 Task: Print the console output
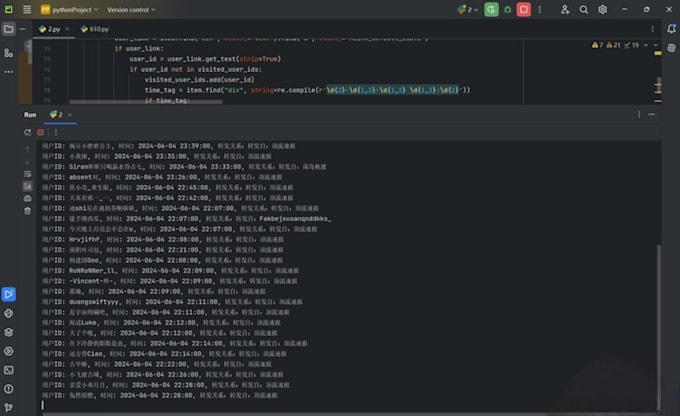coord(27,199)
